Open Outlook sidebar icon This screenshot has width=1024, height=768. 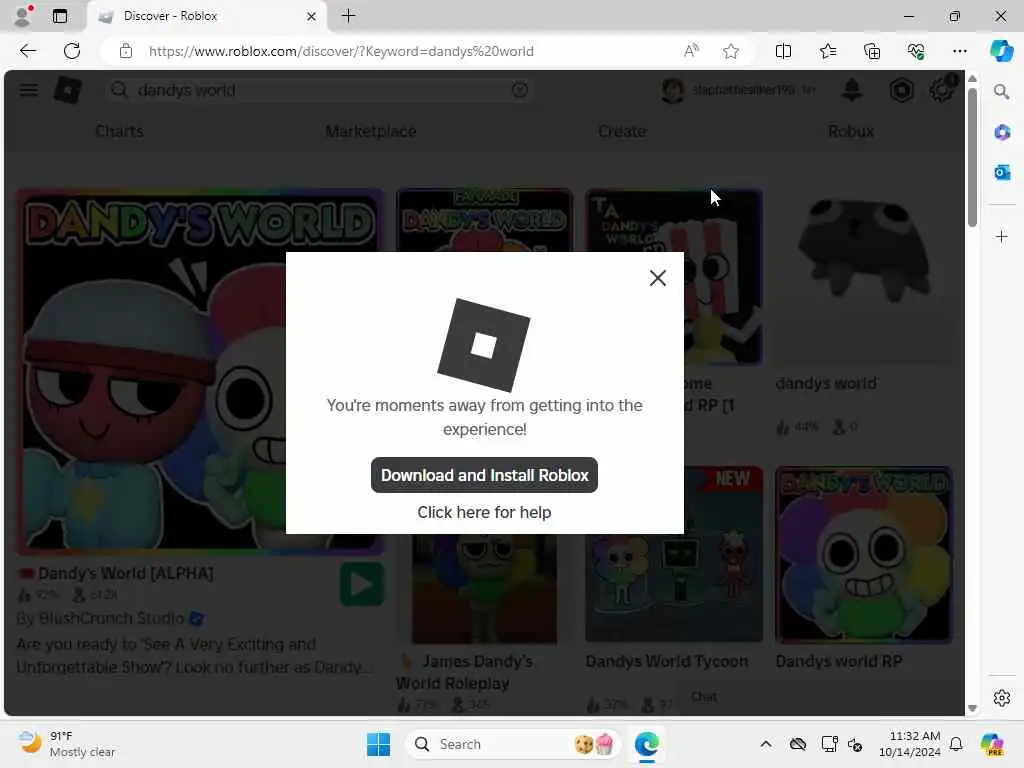1002,172
